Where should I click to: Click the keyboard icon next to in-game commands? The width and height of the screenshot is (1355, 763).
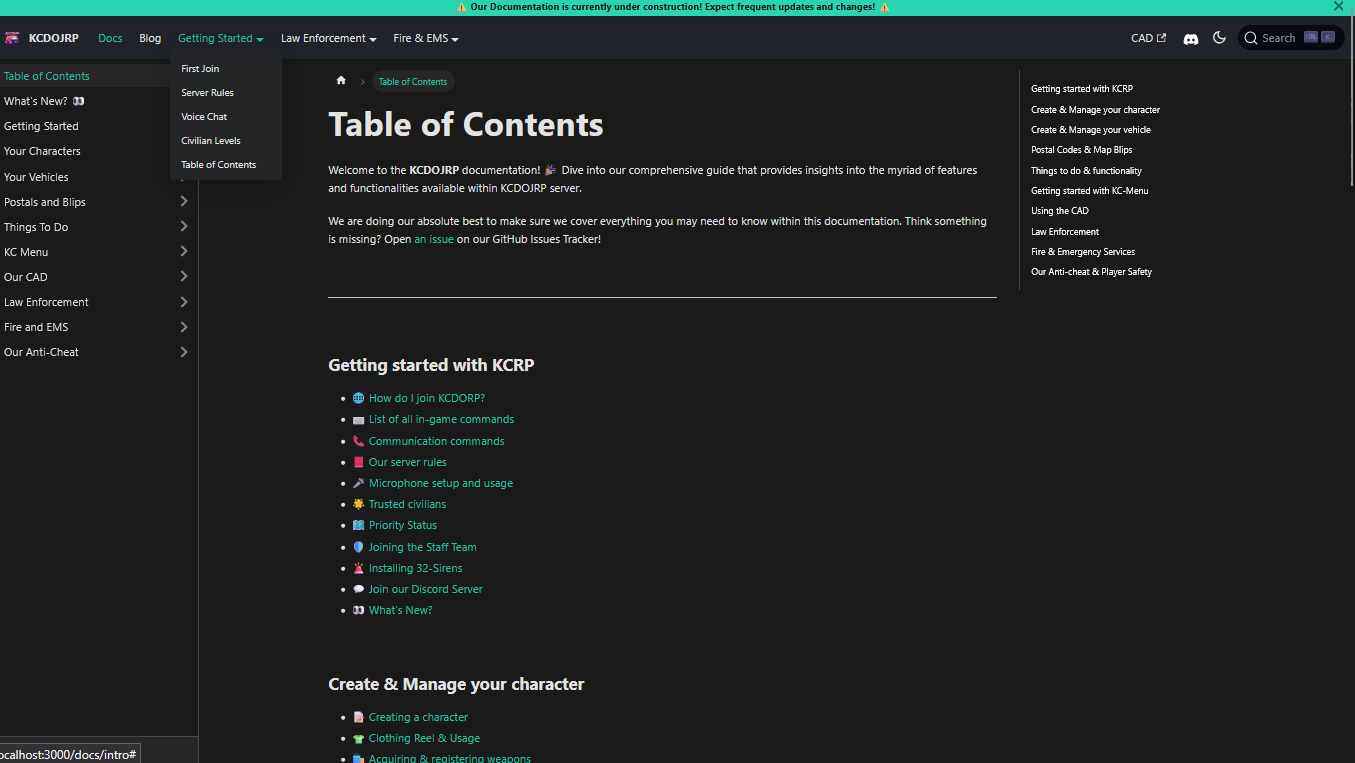point(357,419)
